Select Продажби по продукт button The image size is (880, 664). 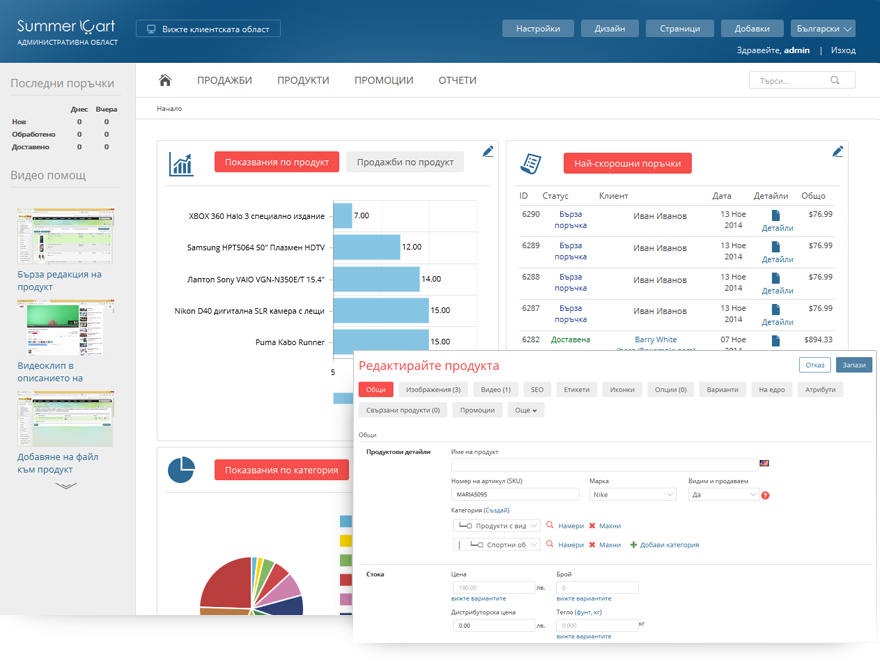(x=405, y=162)
